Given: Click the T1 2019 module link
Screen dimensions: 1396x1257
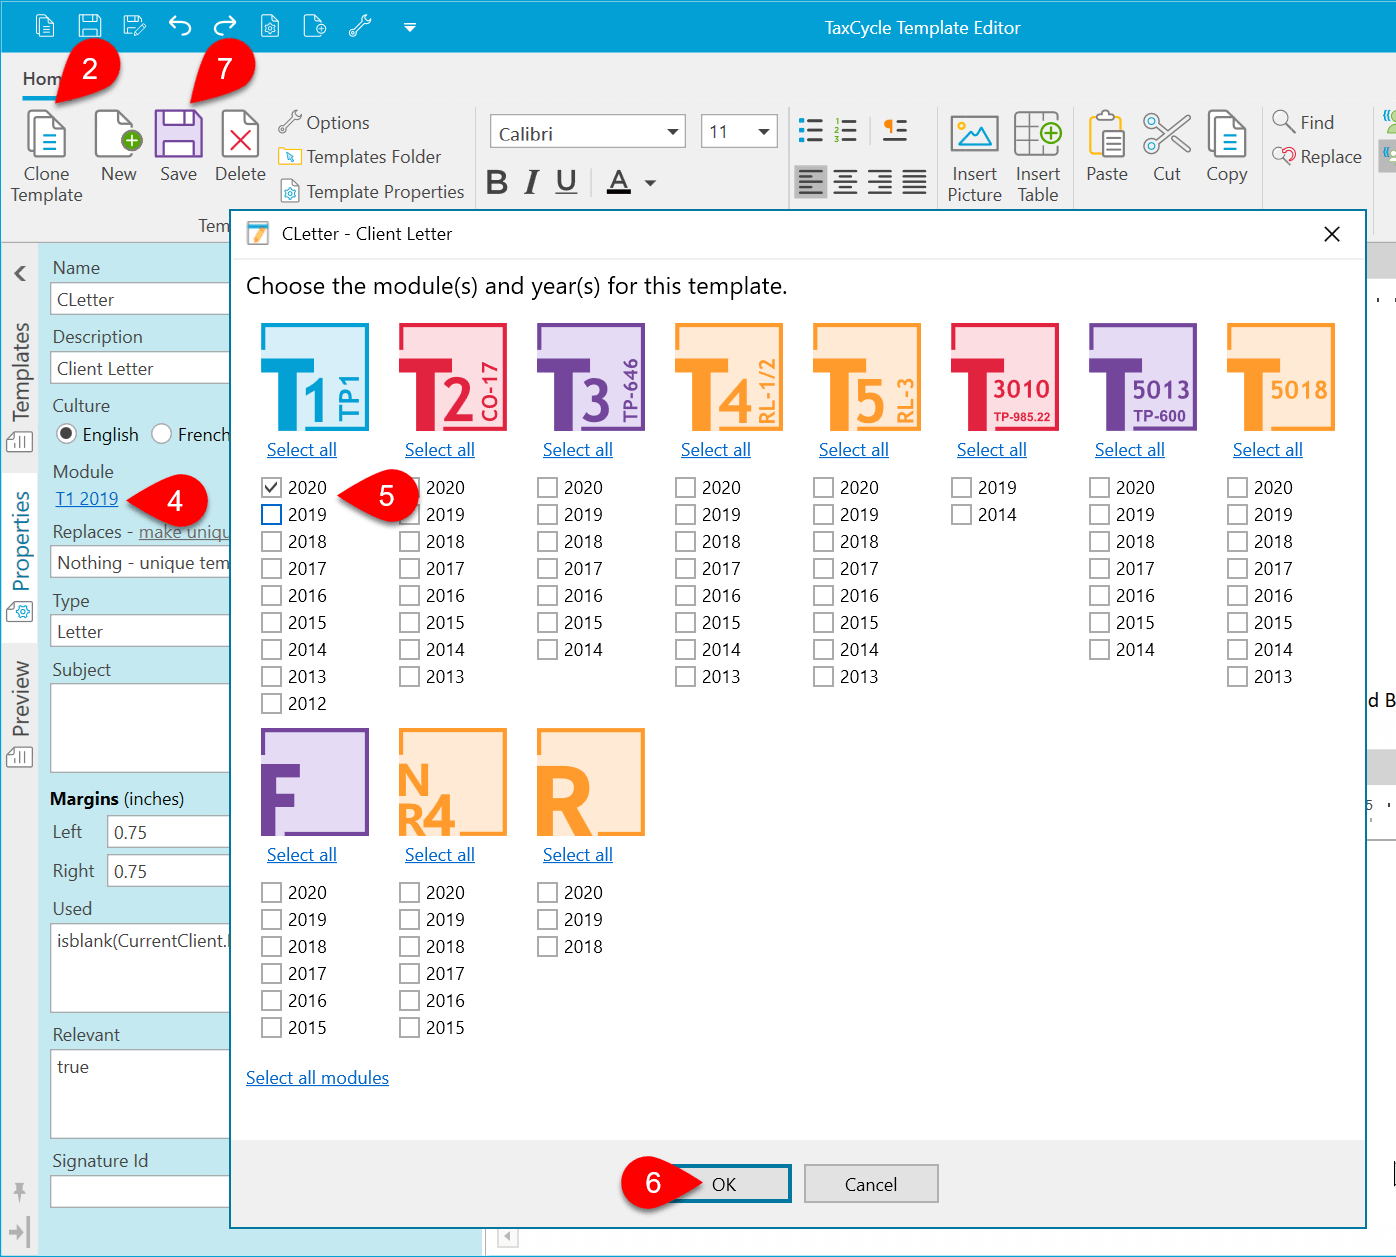Looking at the screenshot, I should 86,499.
